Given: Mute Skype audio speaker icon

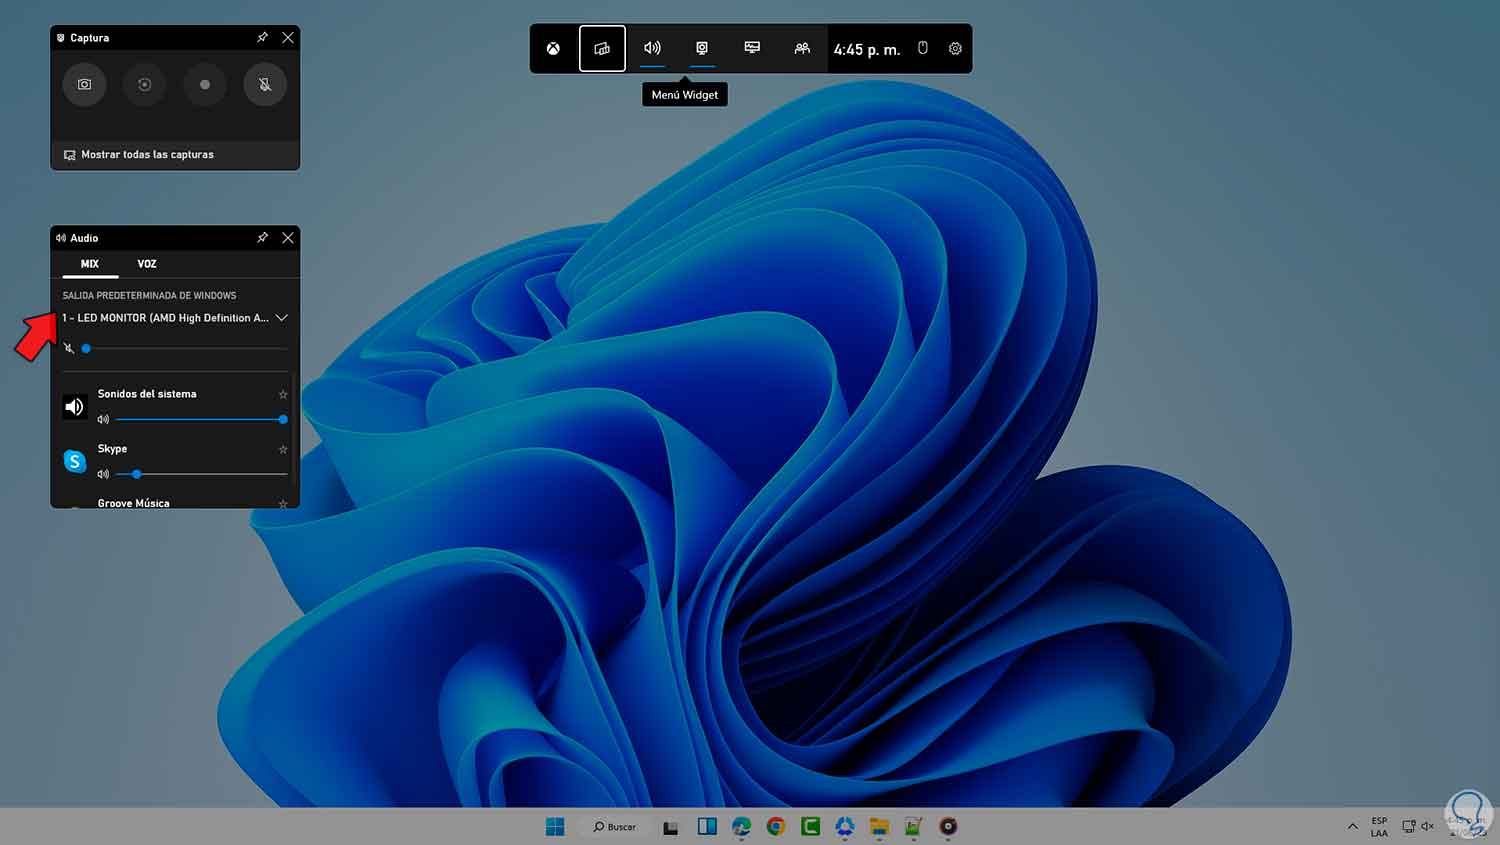Looking at the screenshot, I should point(103,474).
